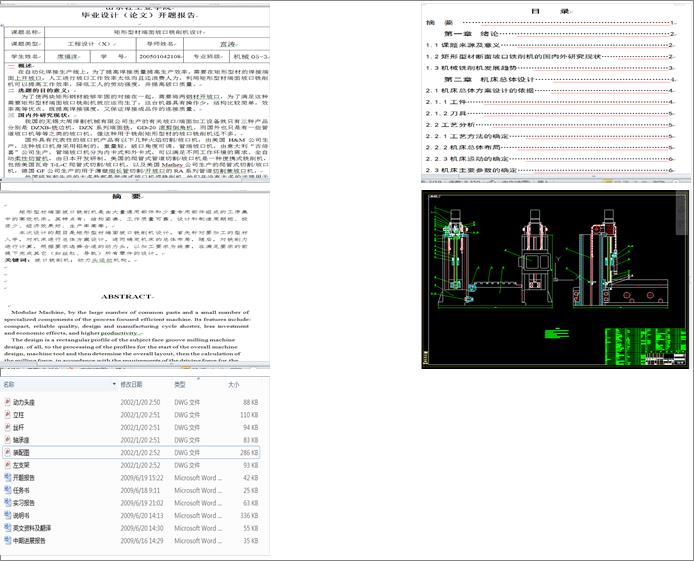Click the 286 KB size cell

(249, 453)
